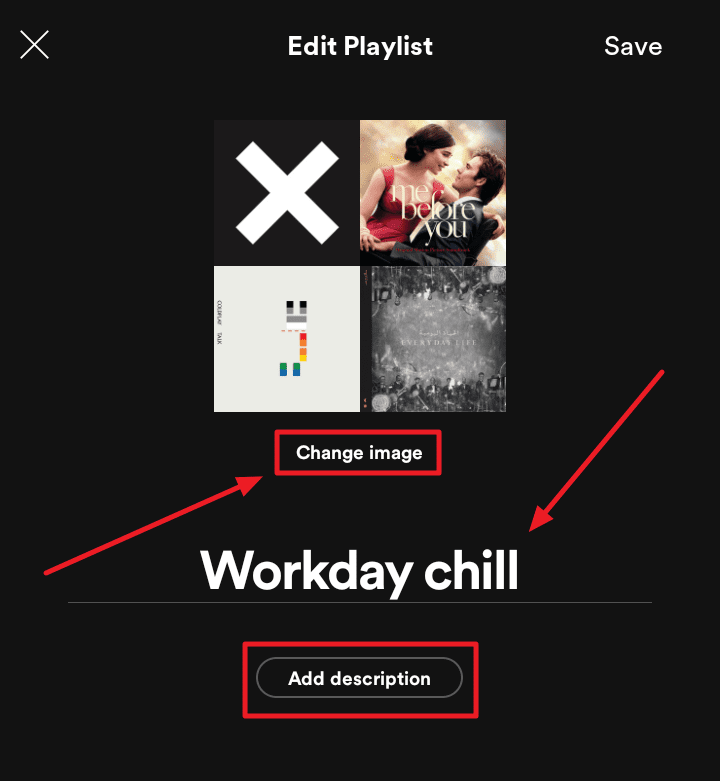Screen dimensions: 720x781
Task: Click the large white X artwork
Action: (287, 193)
